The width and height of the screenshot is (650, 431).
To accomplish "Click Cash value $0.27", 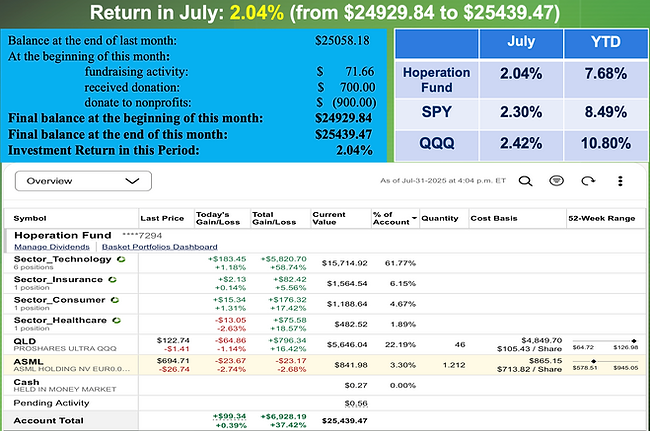I will 356,385.
